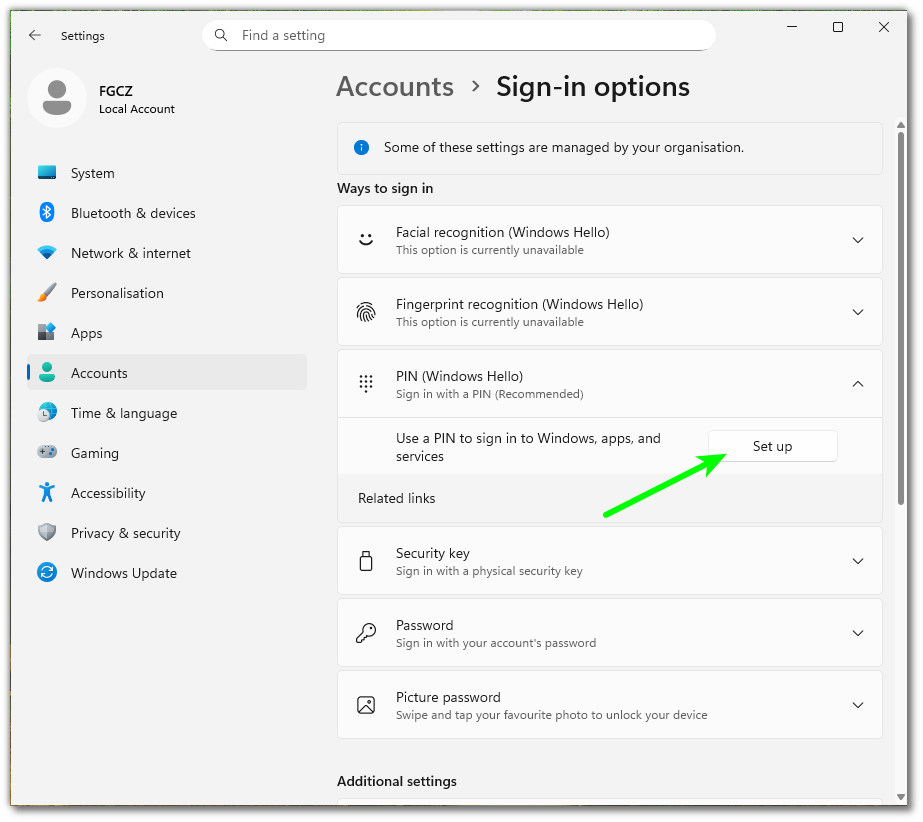The width and height of the screenshot is (923, 822).
Task: Click the Time & language globe icon
Action: click(x=47, y=413)
